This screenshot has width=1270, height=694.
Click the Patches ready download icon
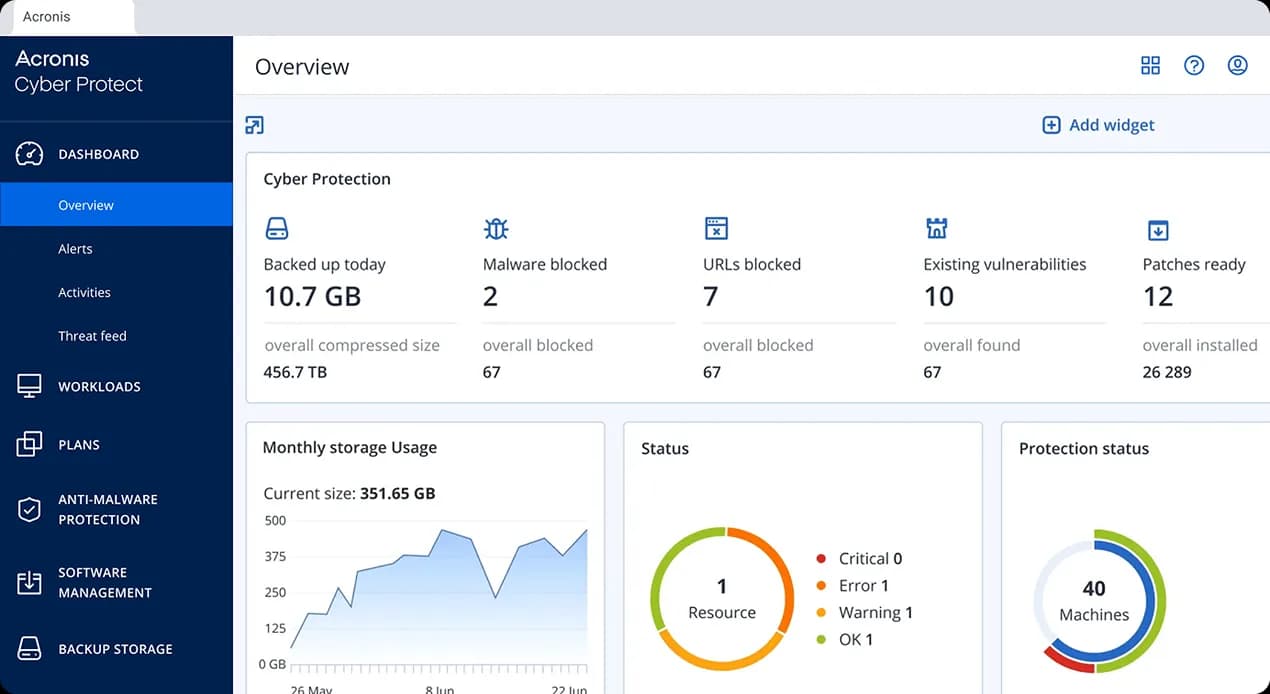point(1157,228)
